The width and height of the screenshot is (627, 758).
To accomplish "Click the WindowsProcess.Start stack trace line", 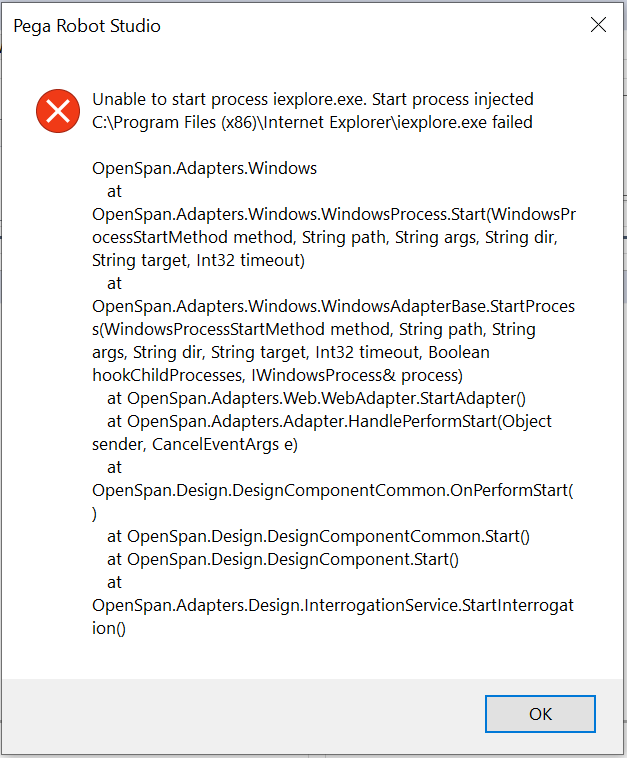I will pos(334,214).
